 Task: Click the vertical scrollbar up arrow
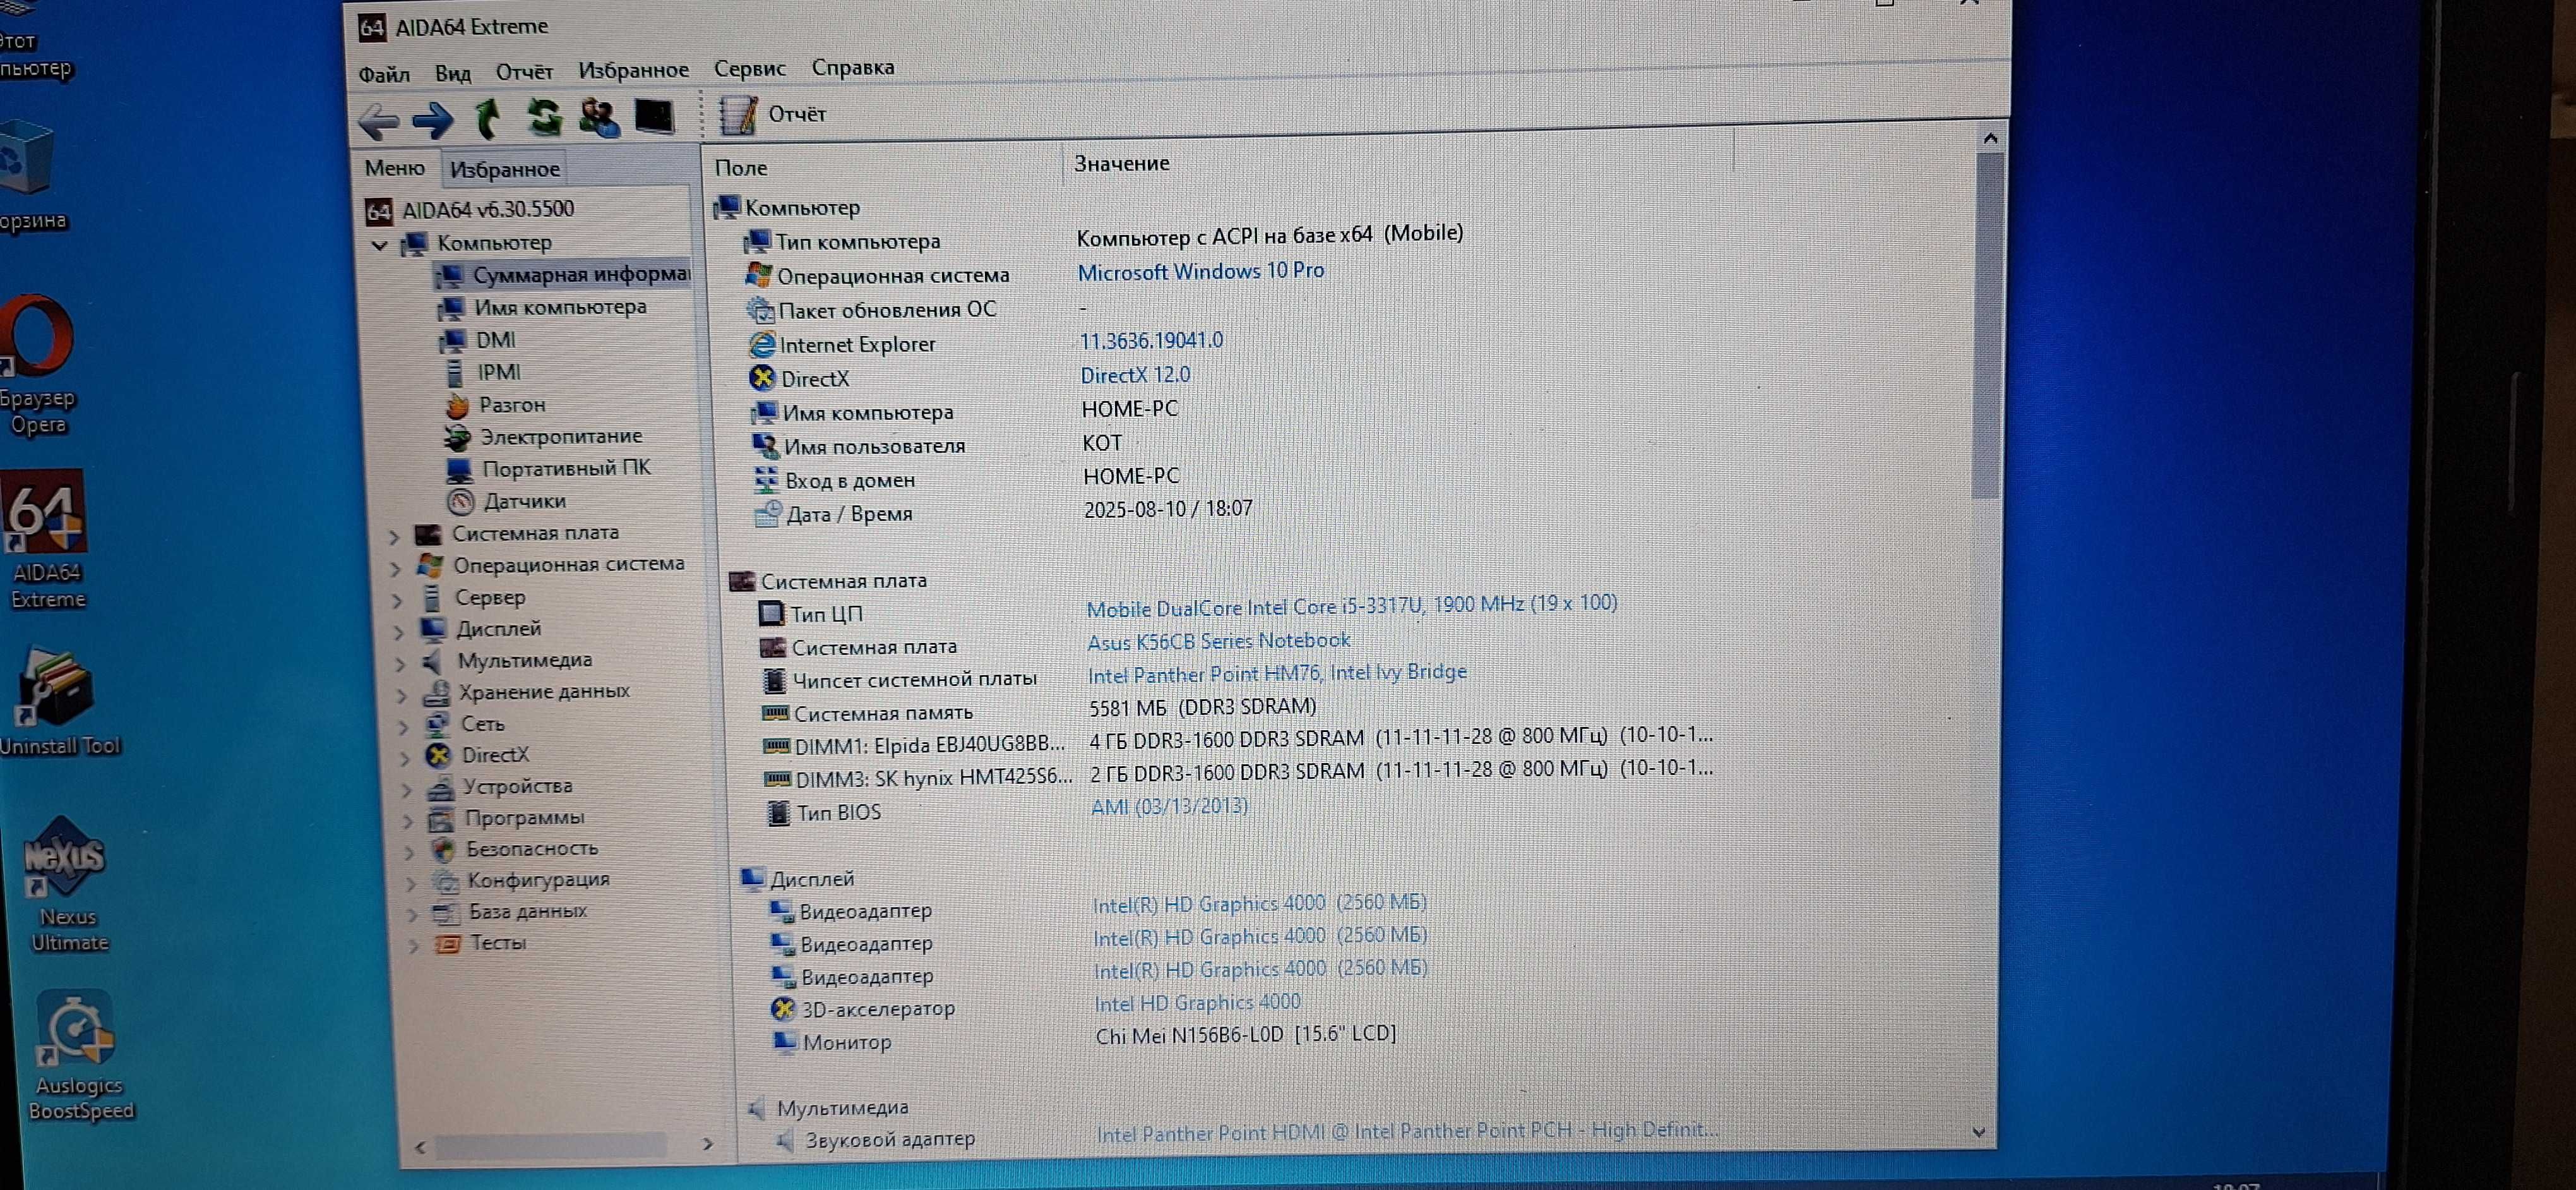coord(1989,139)
